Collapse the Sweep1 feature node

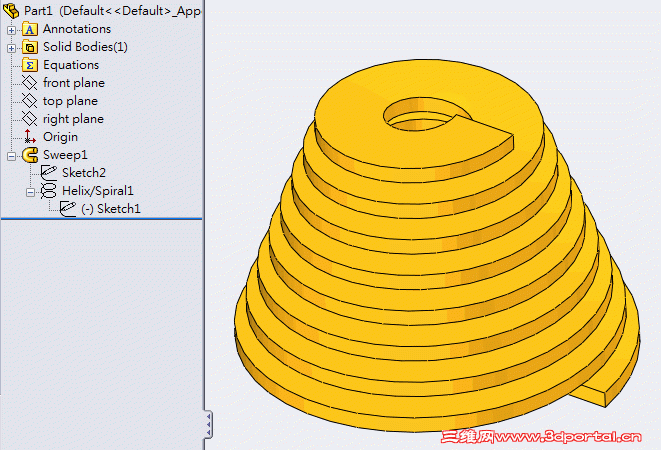11,156
